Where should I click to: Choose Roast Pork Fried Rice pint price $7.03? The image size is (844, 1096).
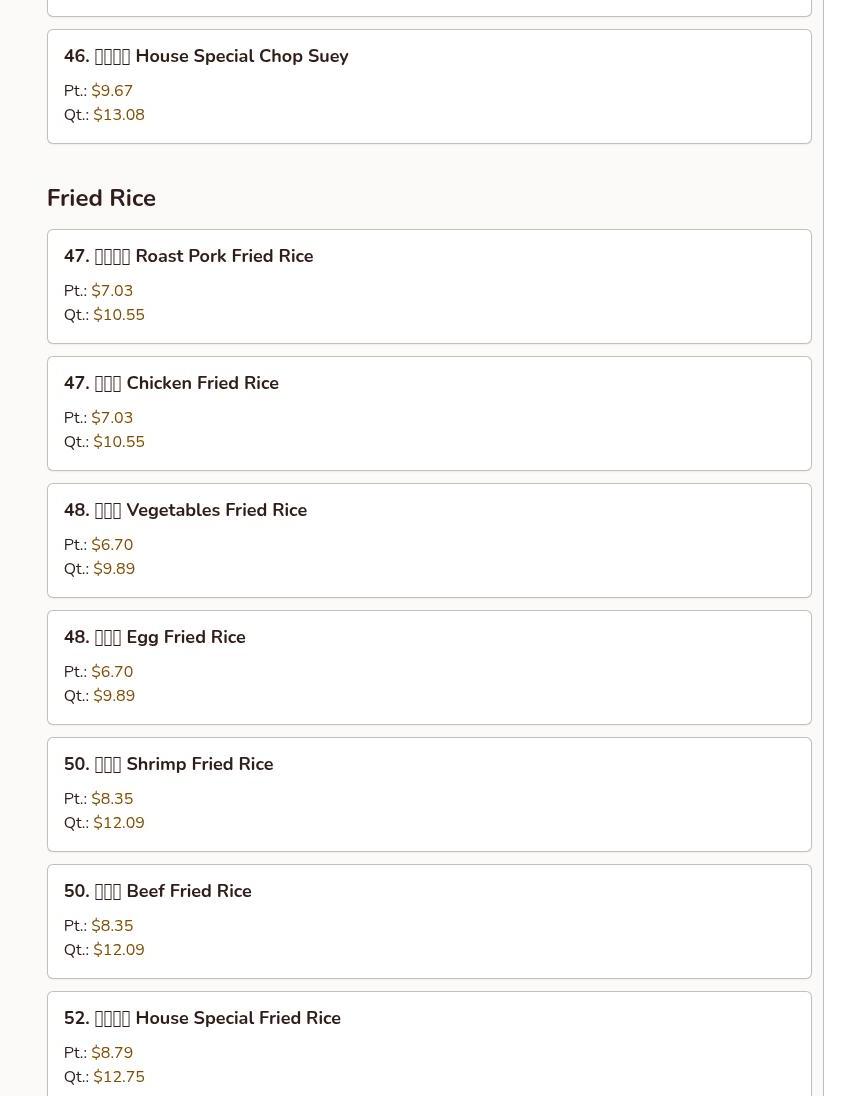(112, 291)
